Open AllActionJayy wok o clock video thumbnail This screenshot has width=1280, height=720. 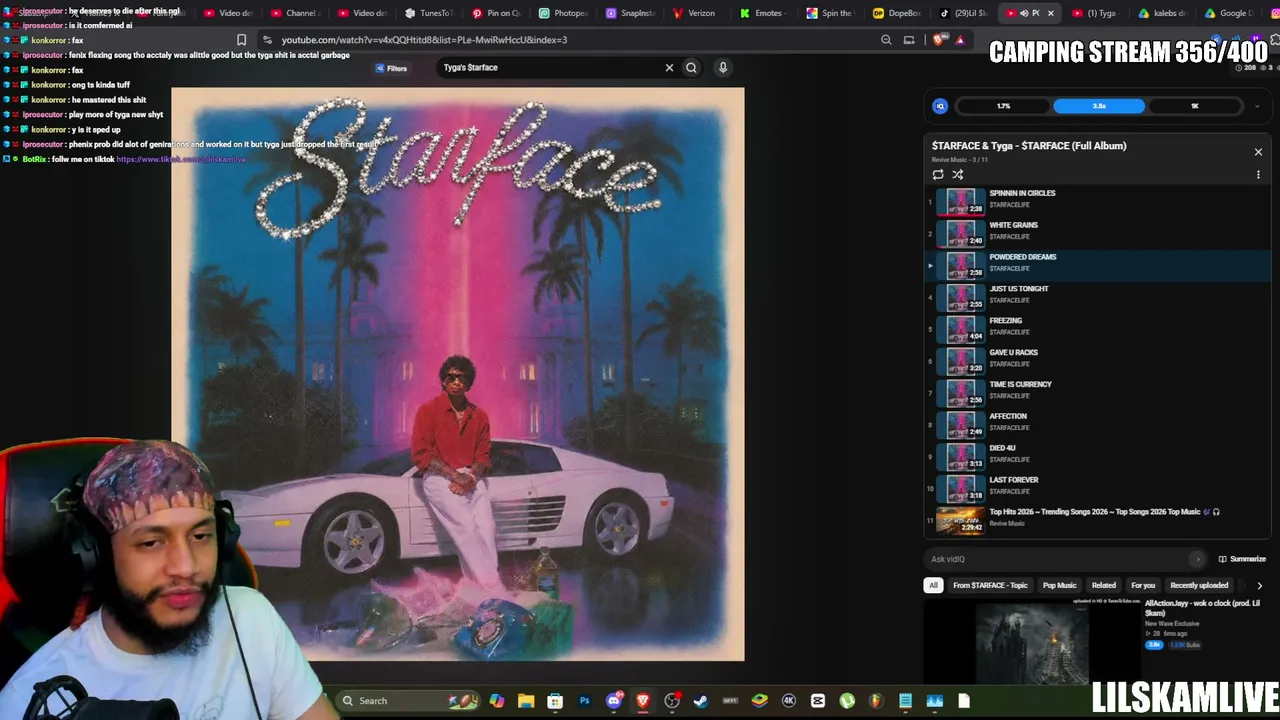tap(1032, 642)
